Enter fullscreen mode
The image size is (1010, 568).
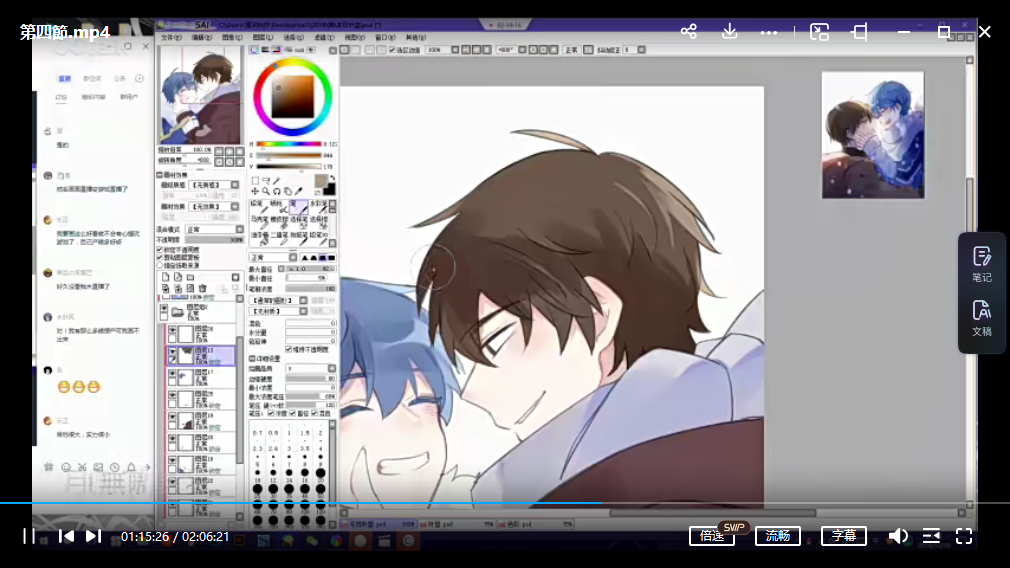click(964, 536)
